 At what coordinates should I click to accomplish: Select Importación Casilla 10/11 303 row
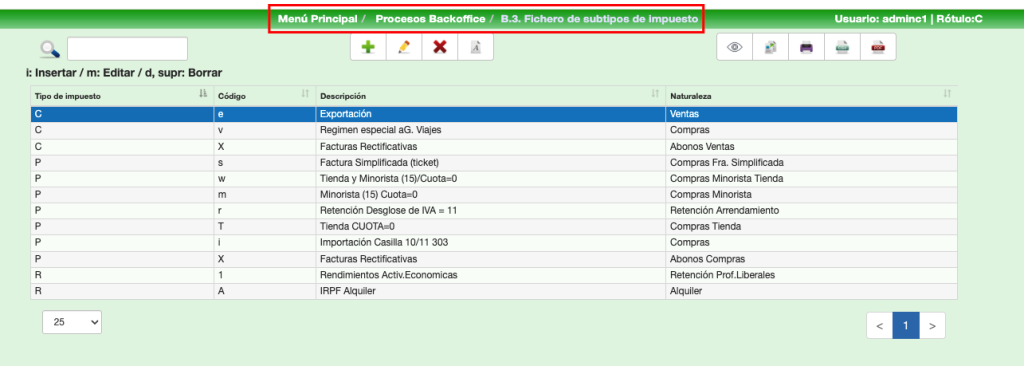(x=494, y=243)
